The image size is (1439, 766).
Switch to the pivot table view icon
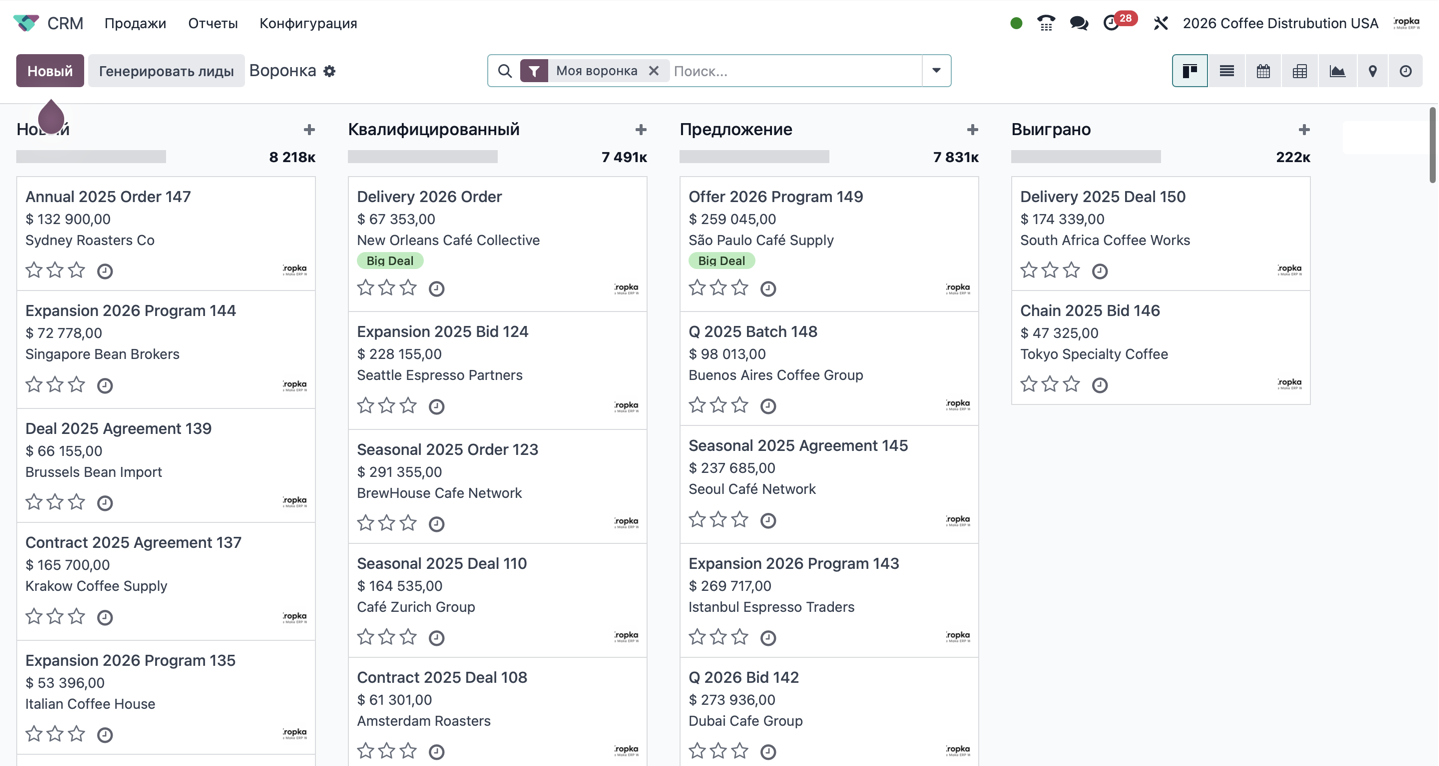coord(1300,71)
